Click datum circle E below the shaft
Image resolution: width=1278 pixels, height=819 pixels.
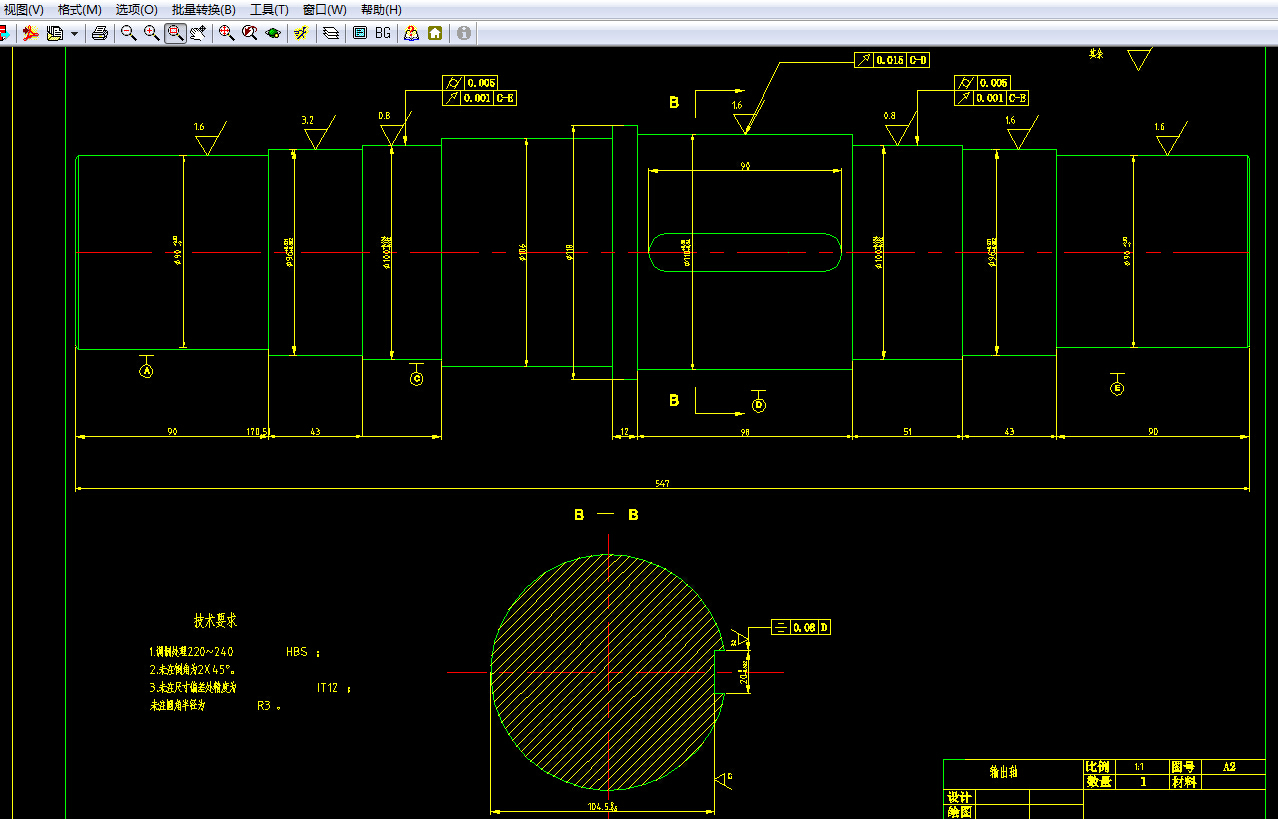click(1117, 388)
